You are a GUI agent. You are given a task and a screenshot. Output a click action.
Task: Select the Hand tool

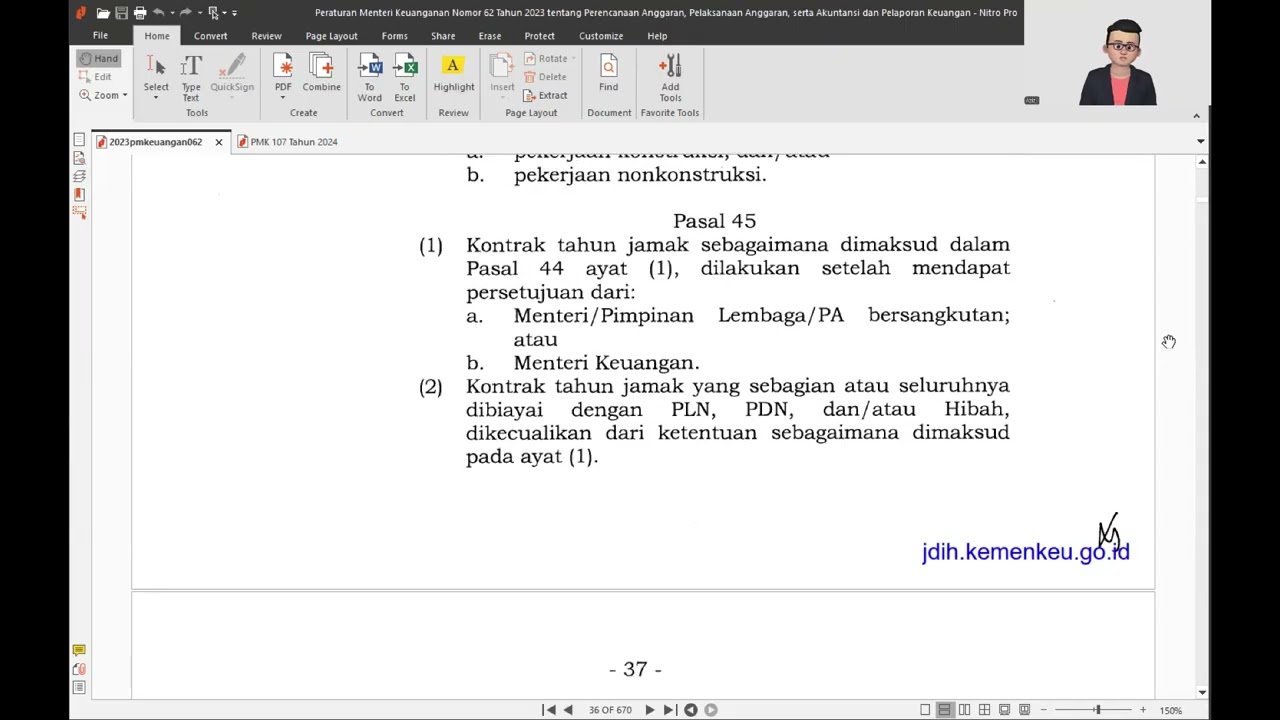point(98,58)
